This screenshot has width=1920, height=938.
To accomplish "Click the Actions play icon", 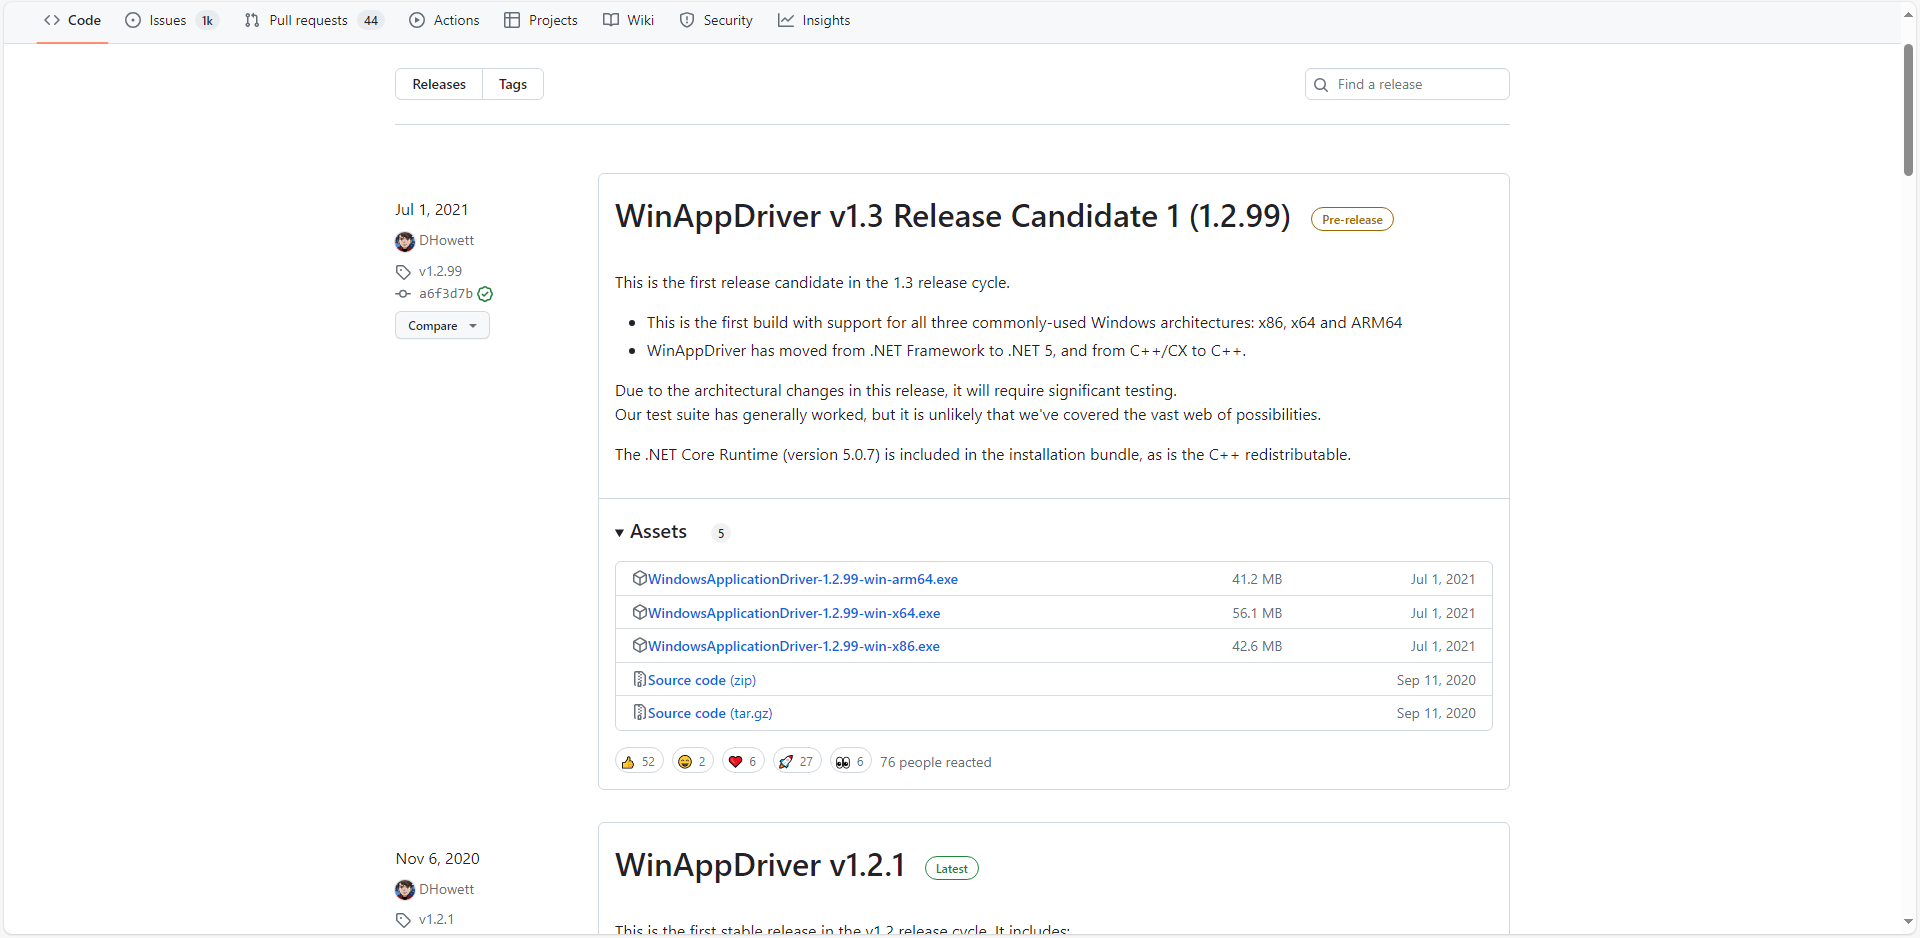I will 417,20.
